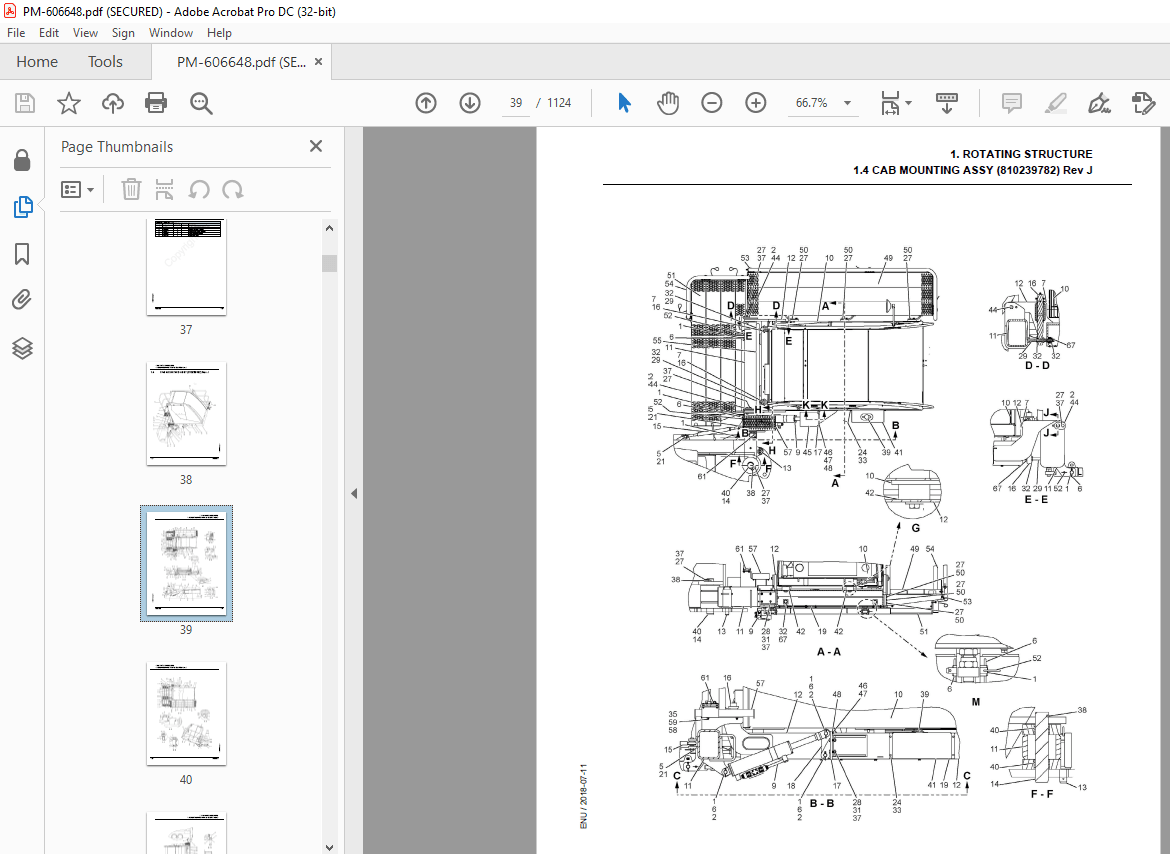Close the Page Thumbnails panel

315,146
